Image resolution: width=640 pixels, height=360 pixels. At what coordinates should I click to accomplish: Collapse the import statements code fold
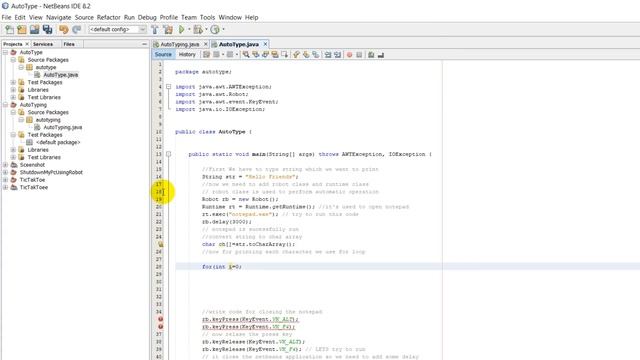pos(168,87)
